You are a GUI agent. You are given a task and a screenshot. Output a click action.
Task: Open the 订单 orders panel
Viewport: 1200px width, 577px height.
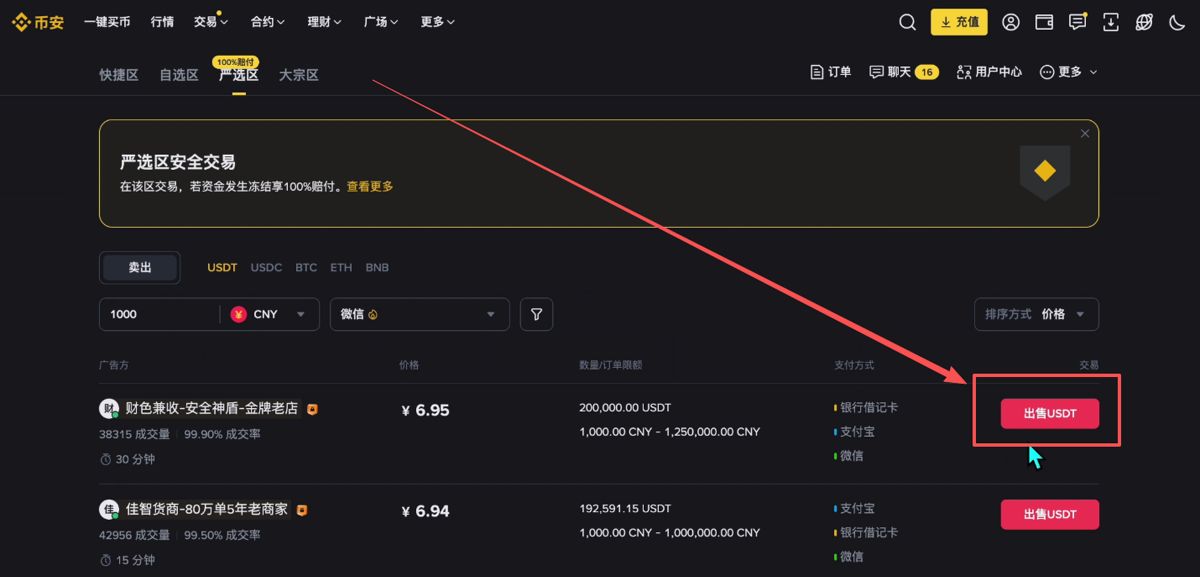click(830, 71)
